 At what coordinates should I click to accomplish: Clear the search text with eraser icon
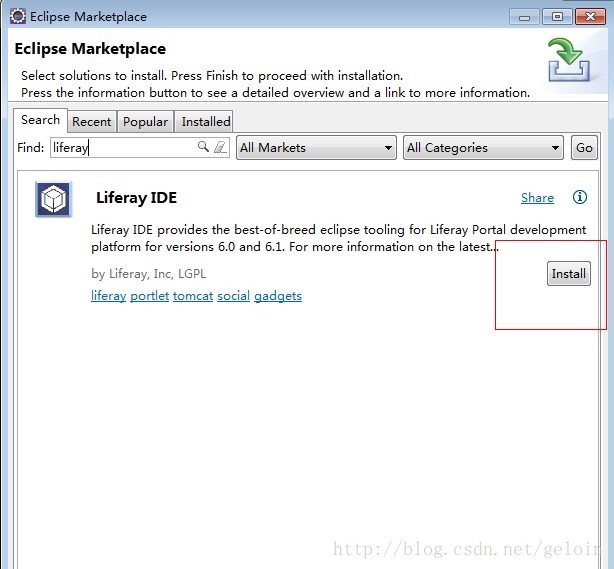[220, 147]
